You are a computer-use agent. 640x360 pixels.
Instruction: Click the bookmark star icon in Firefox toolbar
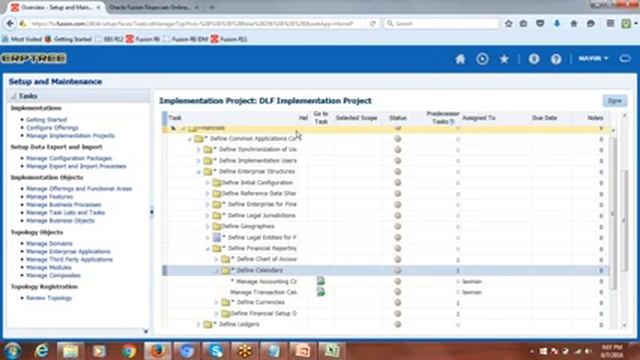click(508, 24)
